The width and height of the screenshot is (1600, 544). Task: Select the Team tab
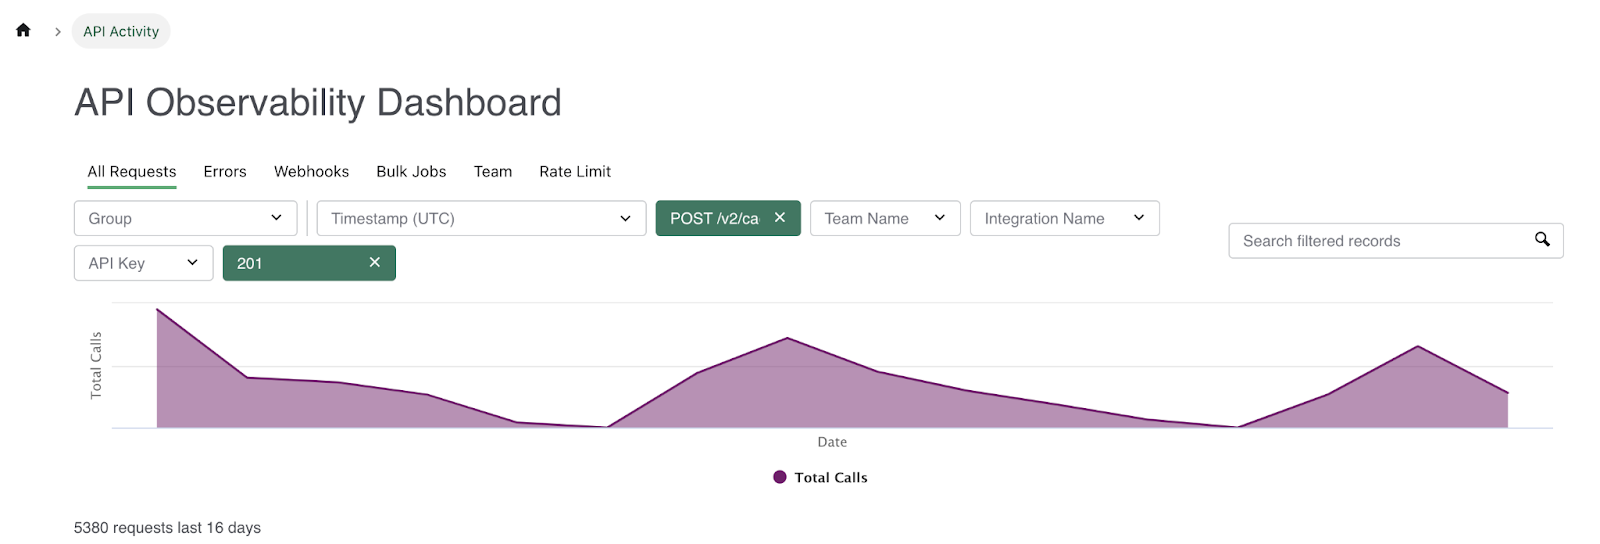pos(493,172)
